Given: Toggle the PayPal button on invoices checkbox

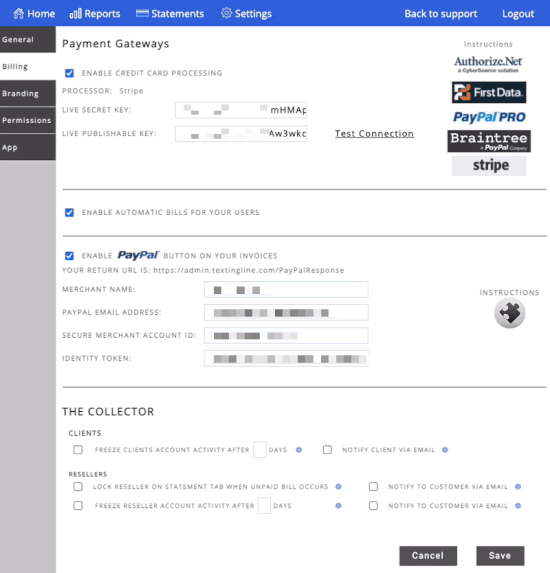Looking at the screenshot, I should (69, 255).
